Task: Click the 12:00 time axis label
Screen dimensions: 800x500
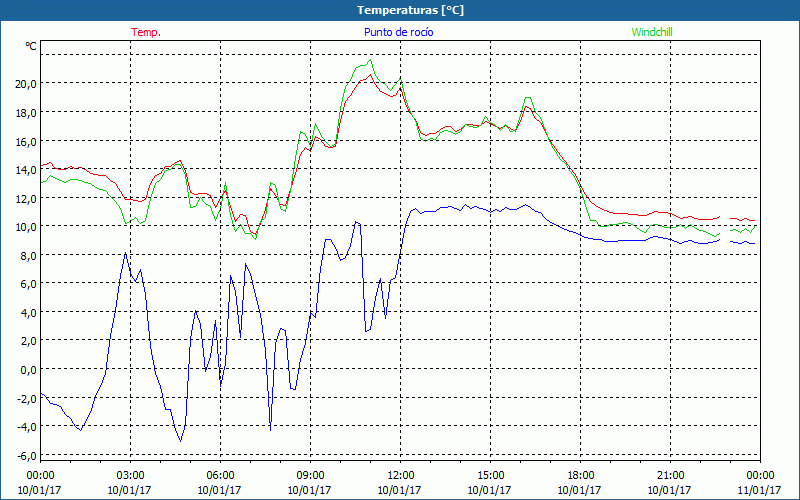Action: pyautogui.click(x=401, y=475)
